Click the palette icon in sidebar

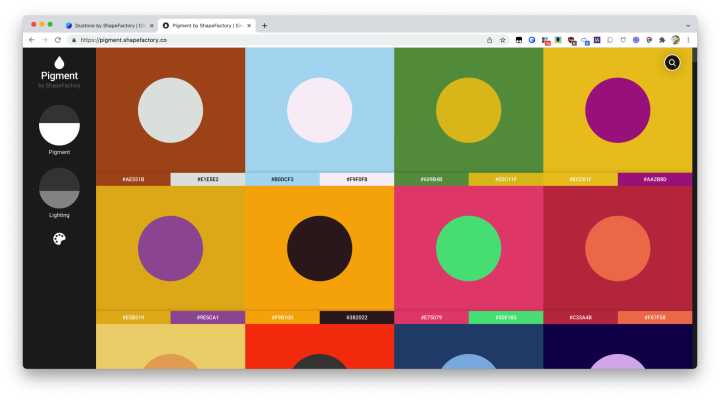click(59, 239)
